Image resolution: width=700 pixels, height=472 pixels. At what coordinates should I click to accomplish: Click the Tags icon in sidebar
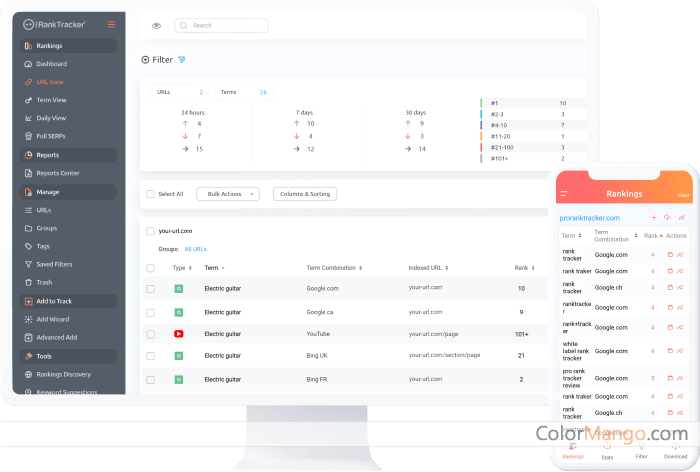click(x=29, y=246)
